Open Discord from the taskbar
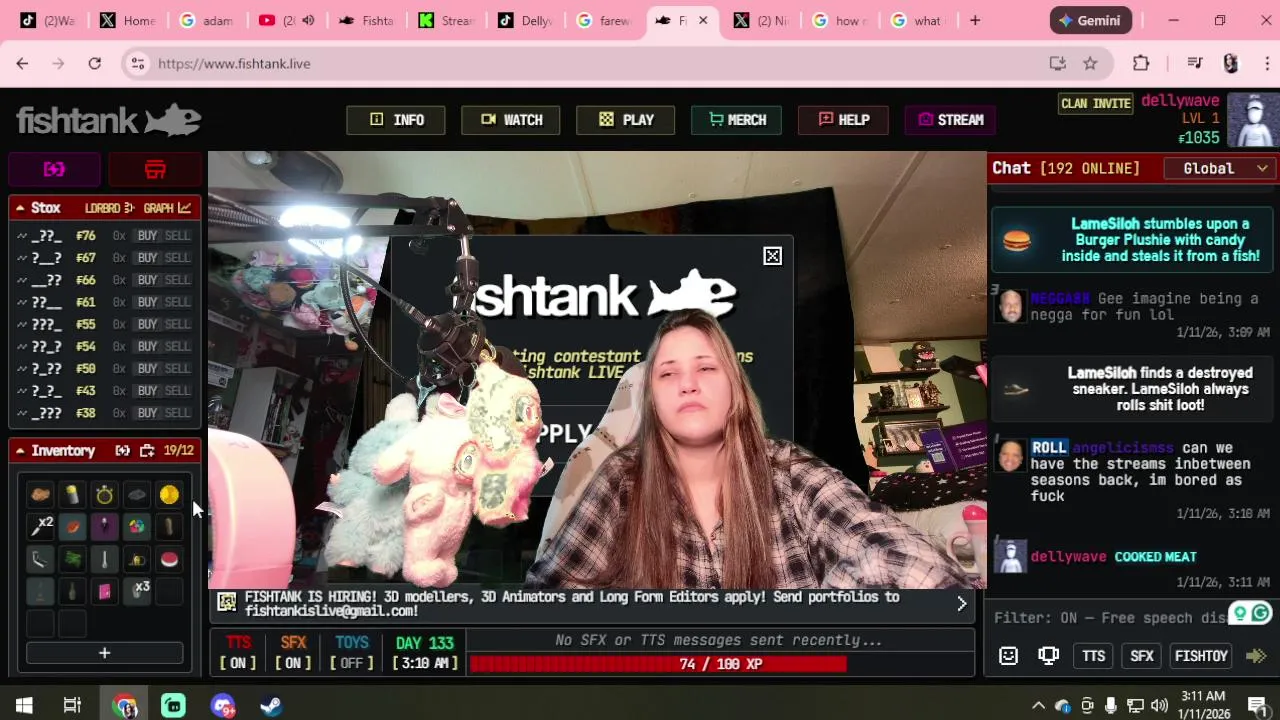The height and width of the screenshot is (720, 1280). (x=222, y=706)
